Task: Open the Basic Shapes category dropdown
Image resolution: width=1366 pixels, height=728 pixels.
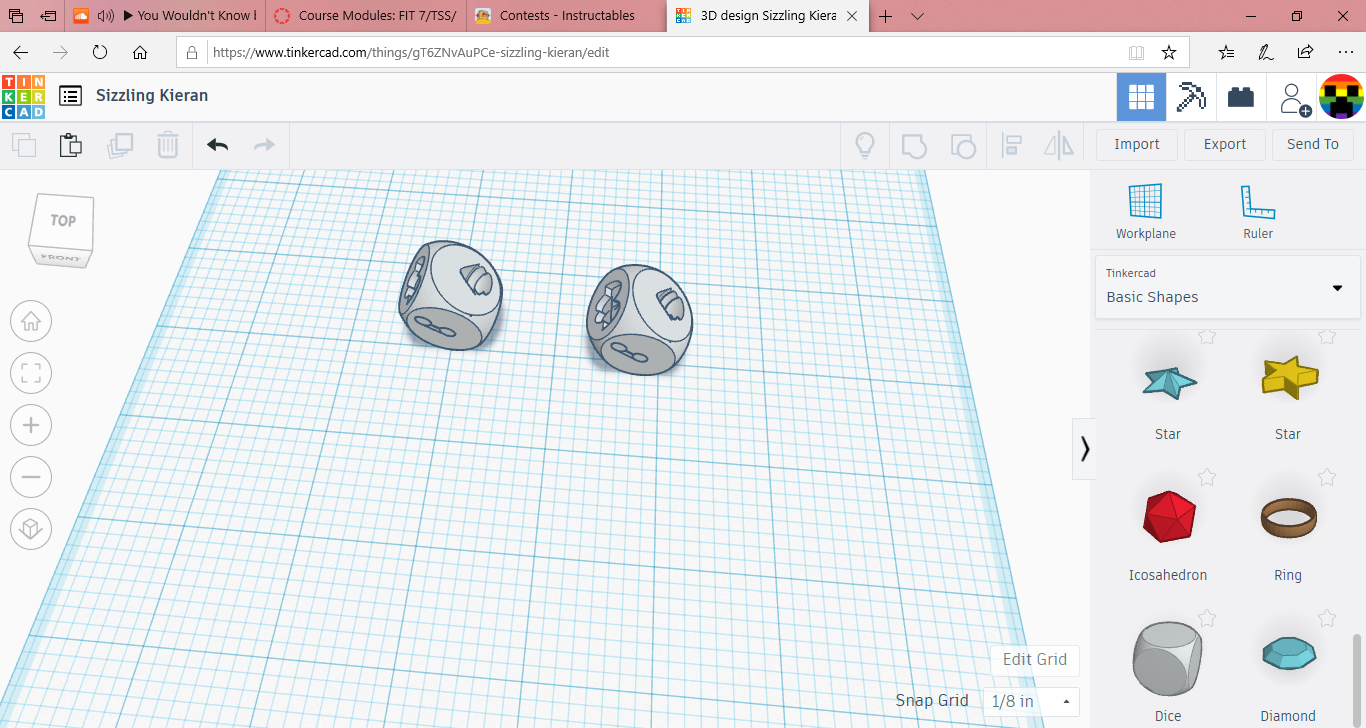Action: (1227, 288)
